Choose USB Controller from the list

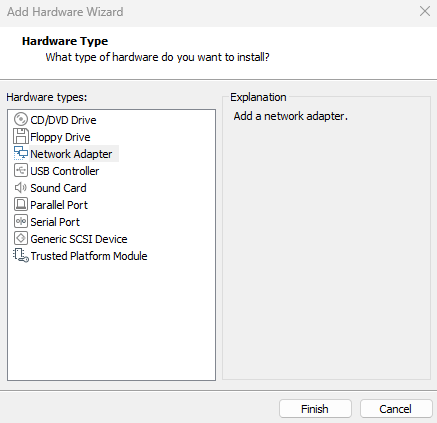click(65, 171)
